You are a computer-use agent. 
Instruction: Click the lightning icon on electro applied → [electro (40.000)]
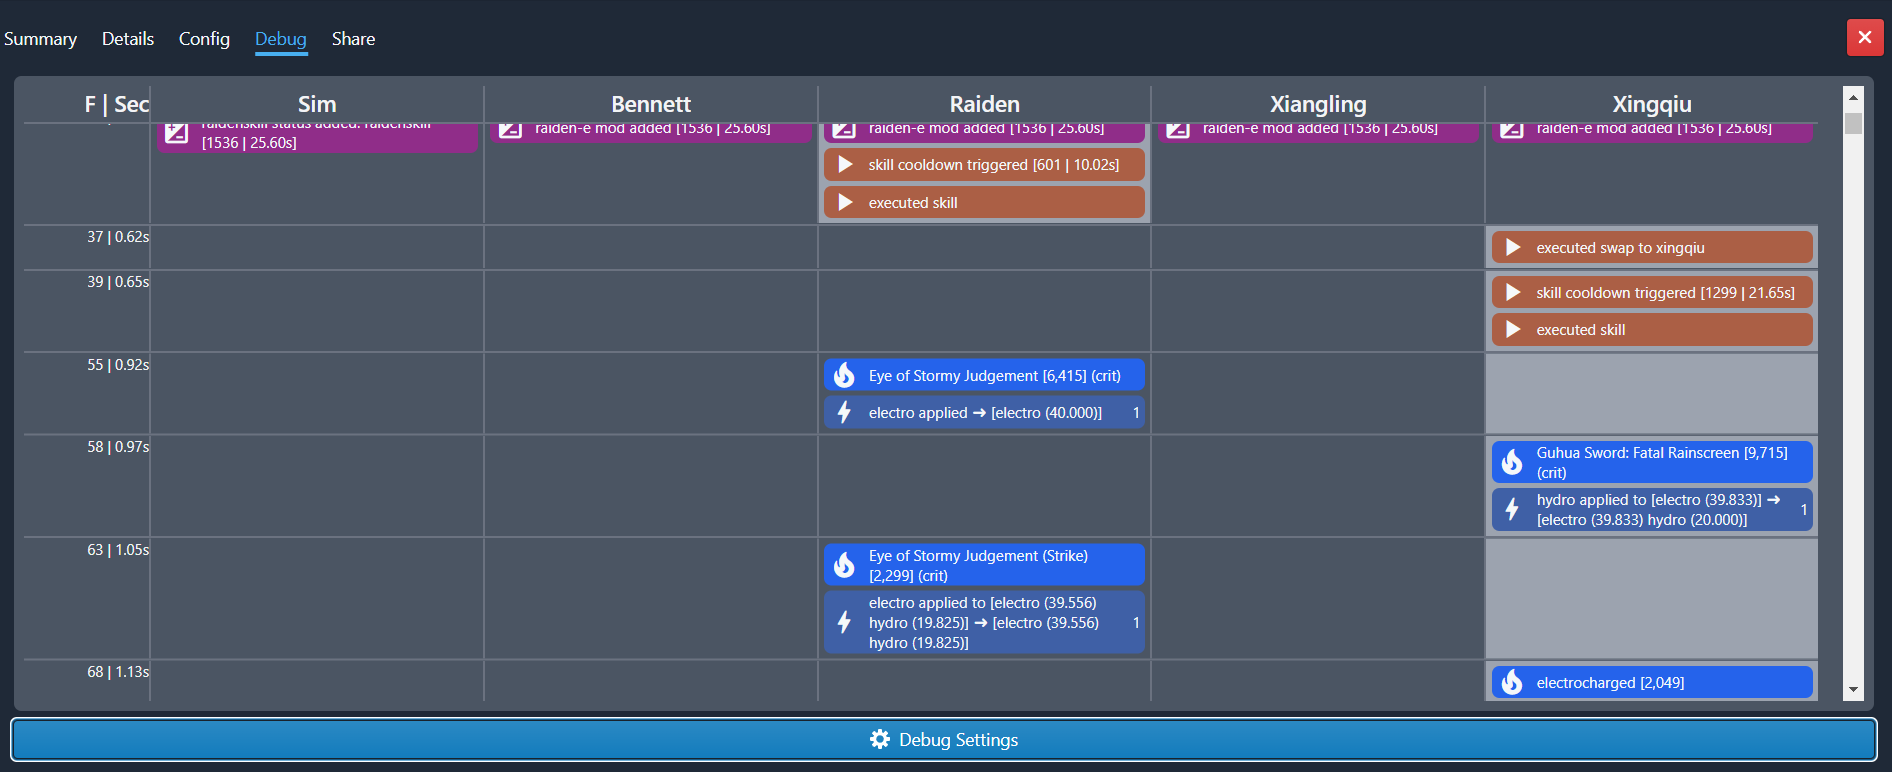tap(844, 412)
